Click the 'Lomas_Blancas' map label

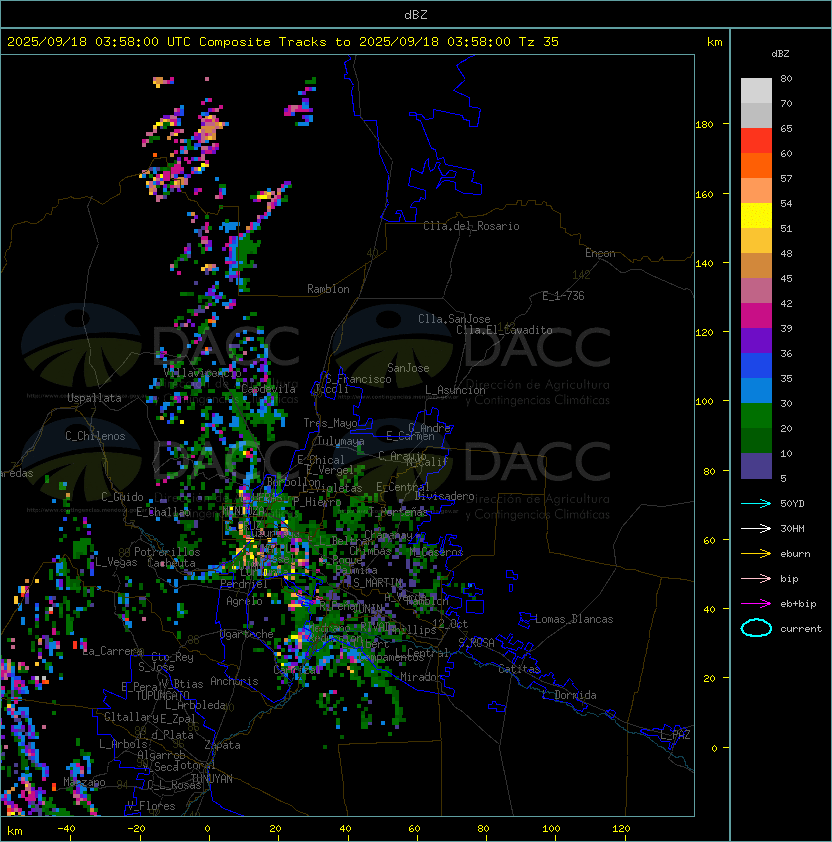pyautogui.click(x=574, y=619)
